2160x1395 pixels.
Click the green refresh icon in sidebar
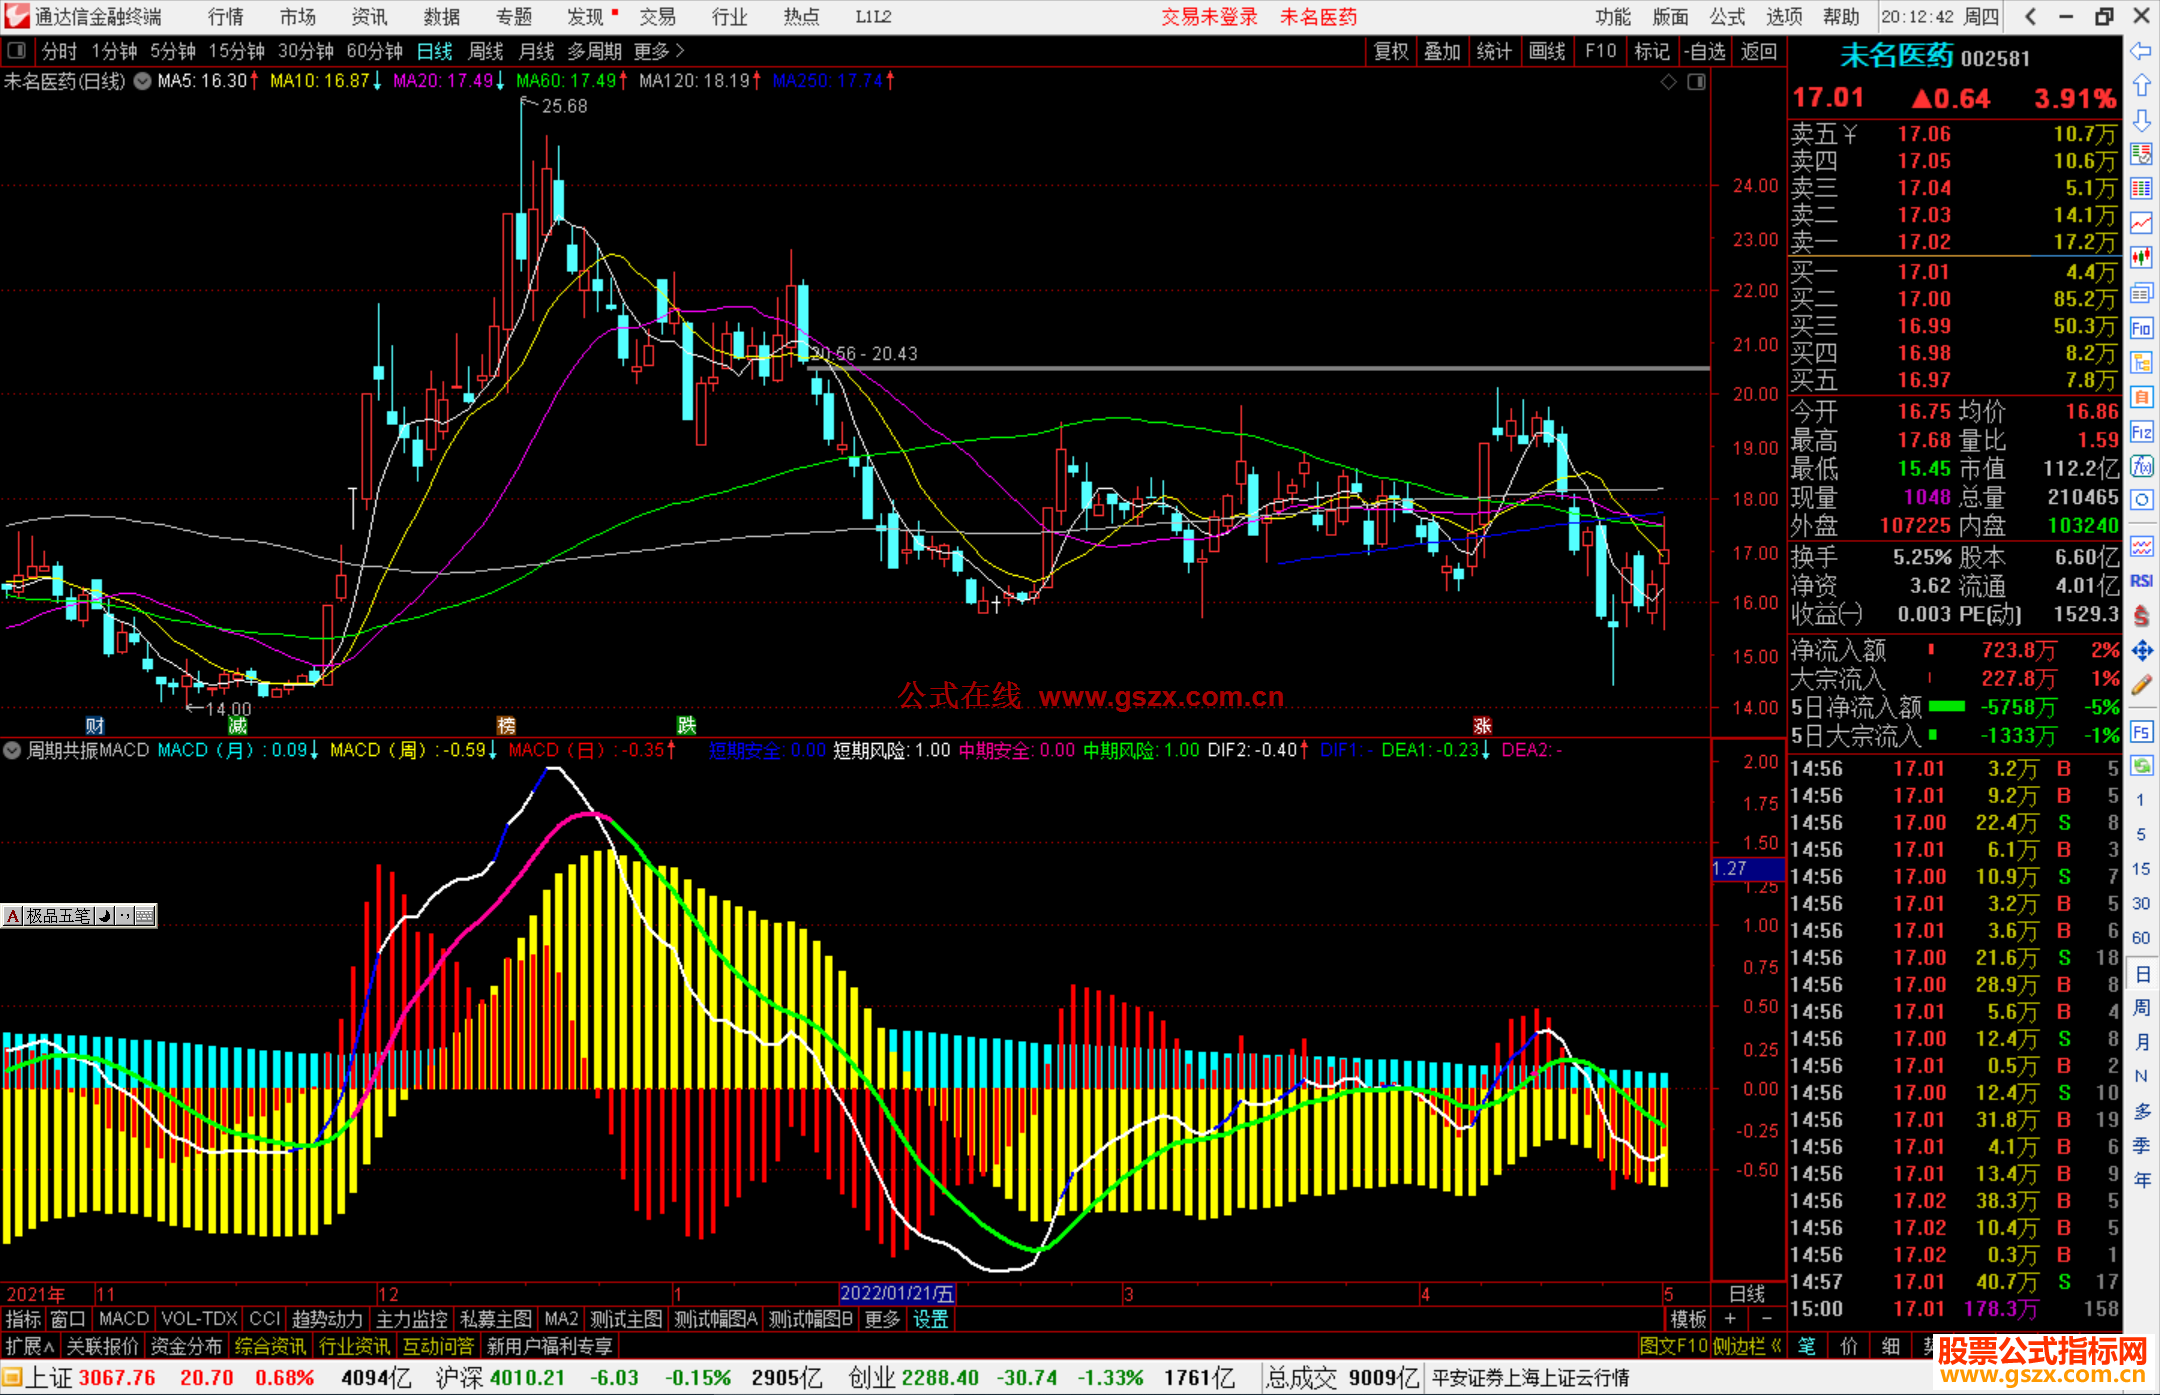point(2141,765)
